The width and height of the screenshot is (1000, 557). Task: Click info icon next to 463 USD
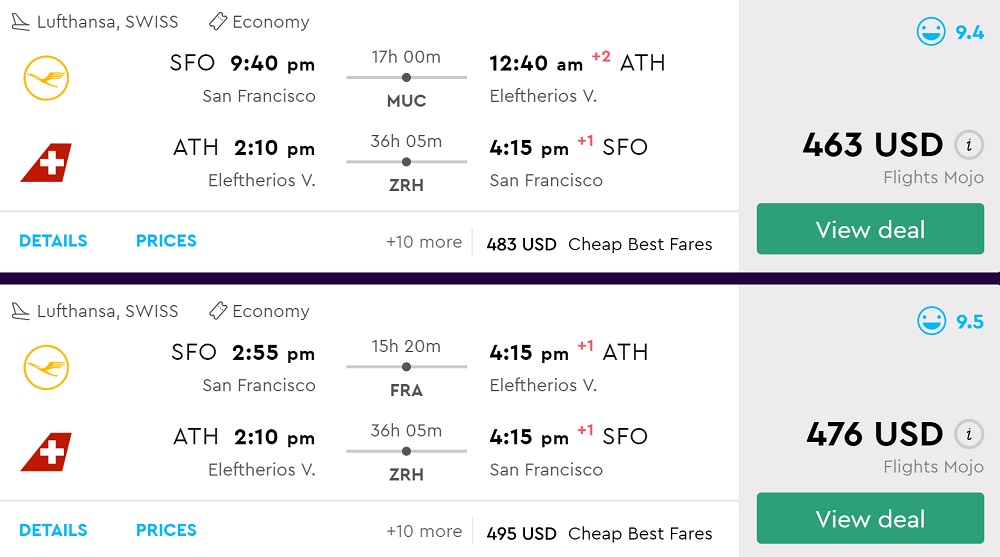pos(968,145)
